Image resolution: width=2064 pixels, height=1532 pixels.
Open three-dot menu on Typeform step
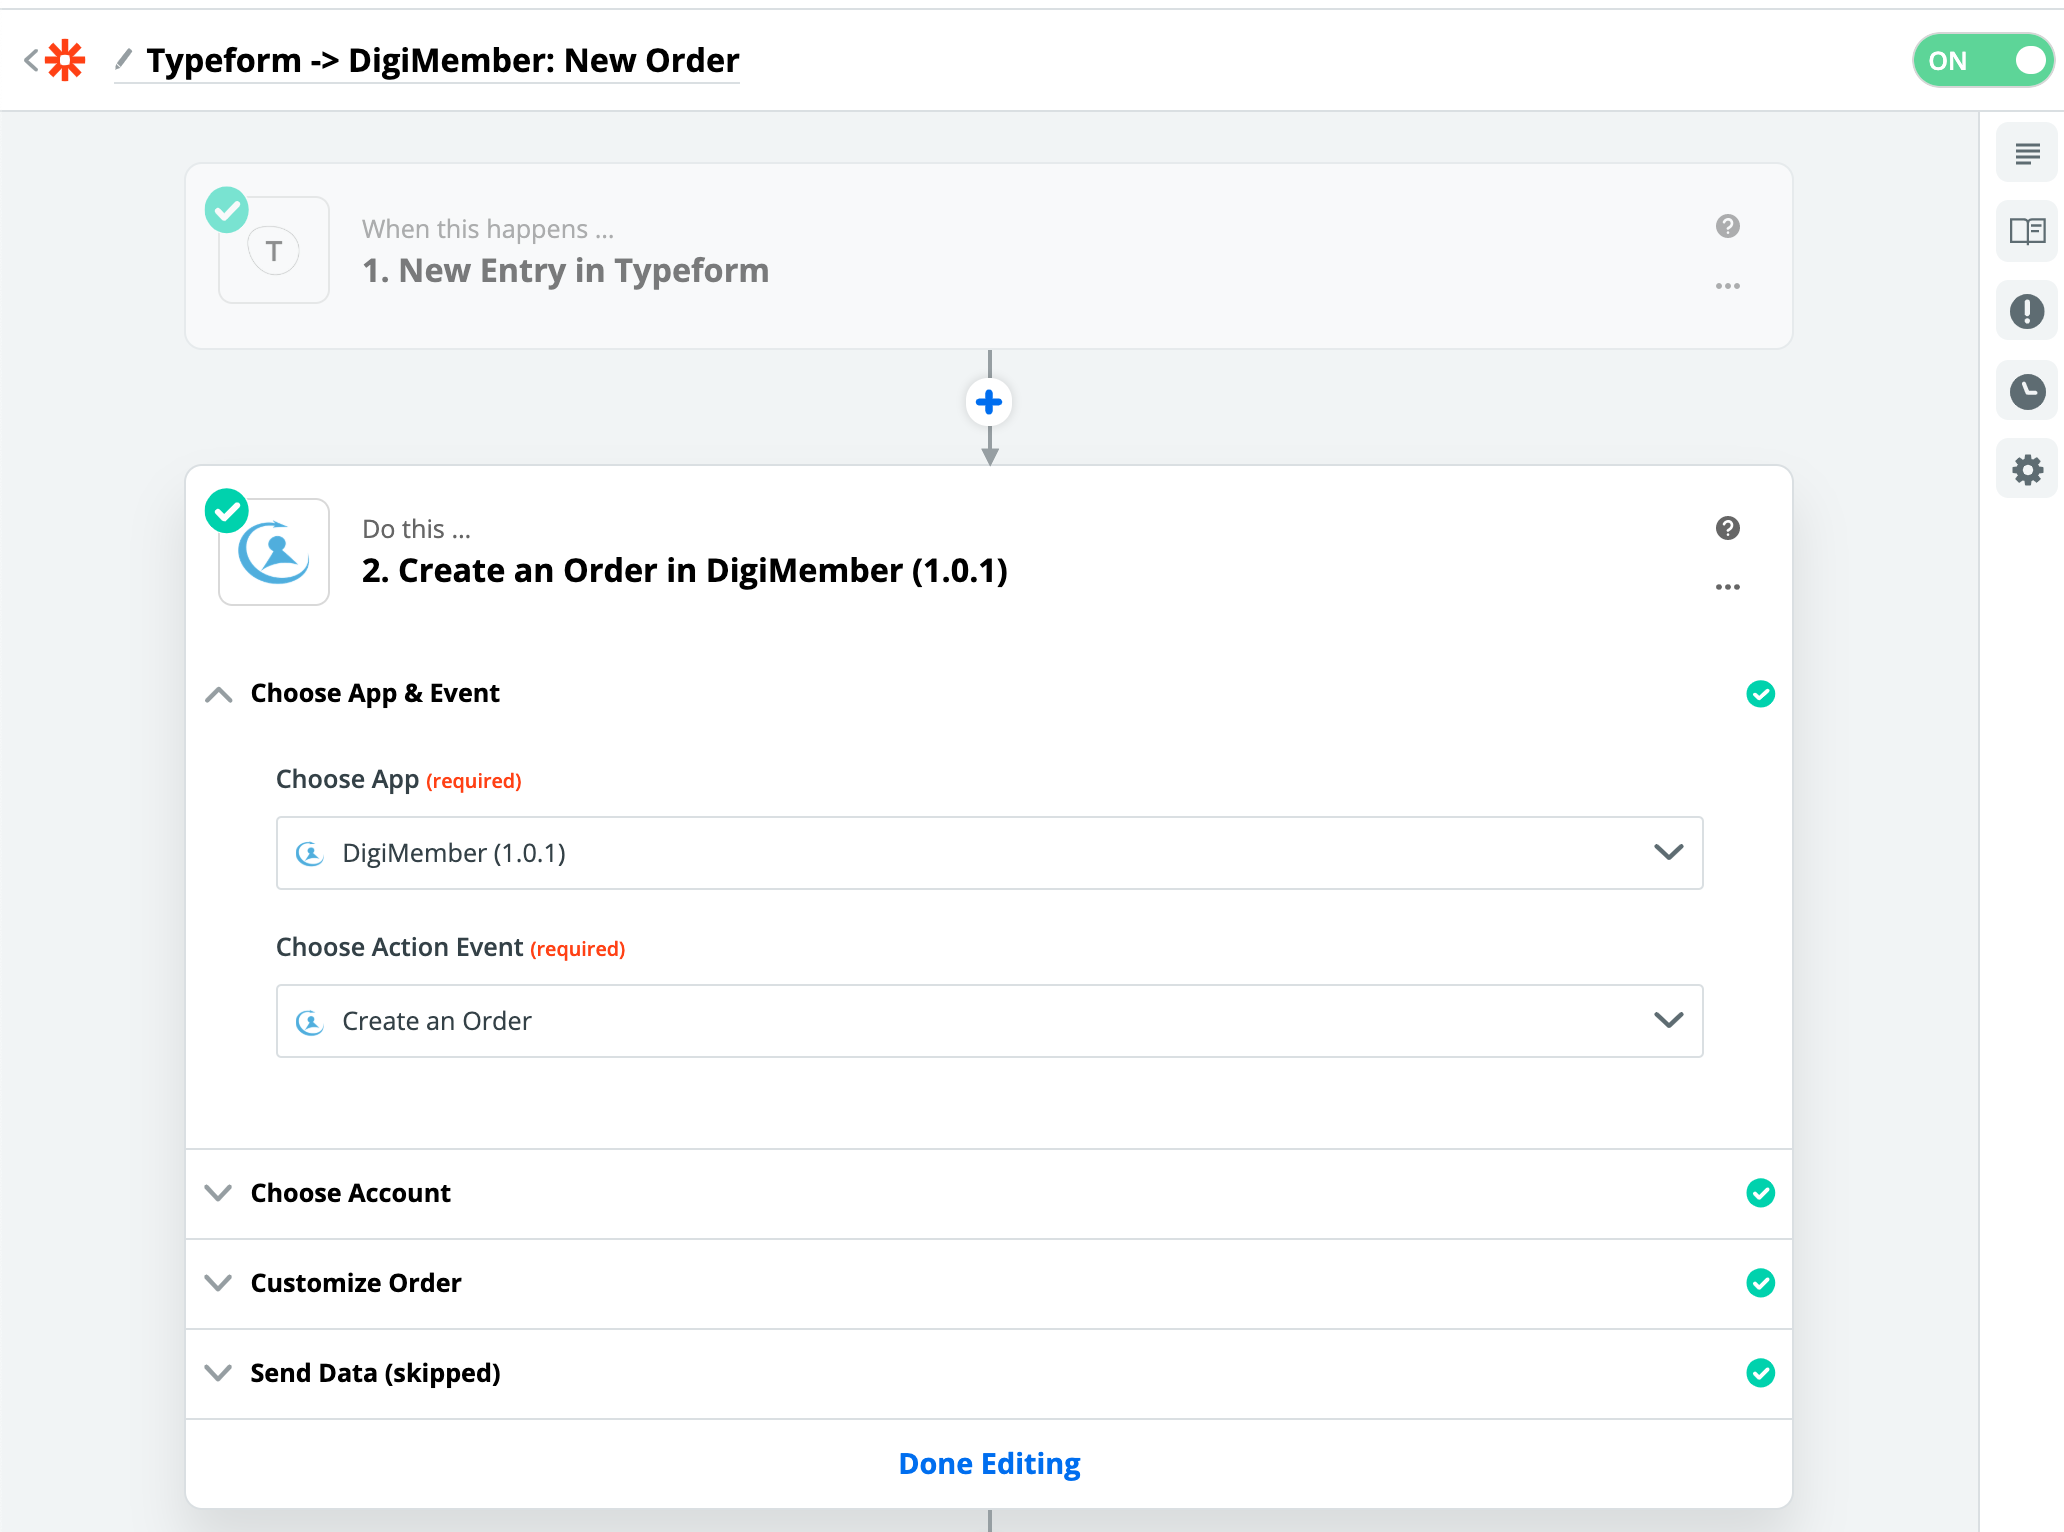(x=1727, y=286)
